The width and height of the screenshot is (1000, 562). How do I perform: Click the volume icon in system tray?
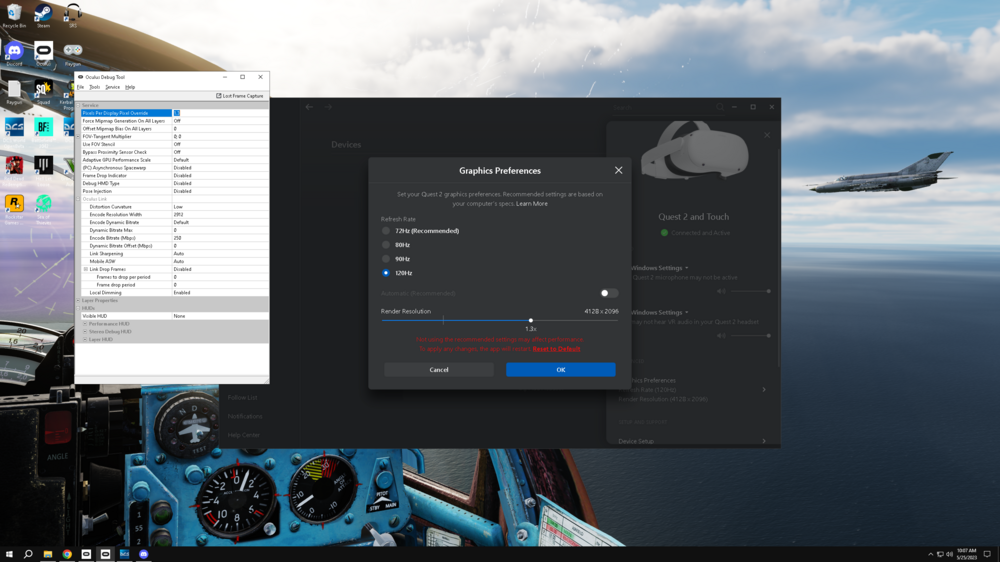coord(949,554)
